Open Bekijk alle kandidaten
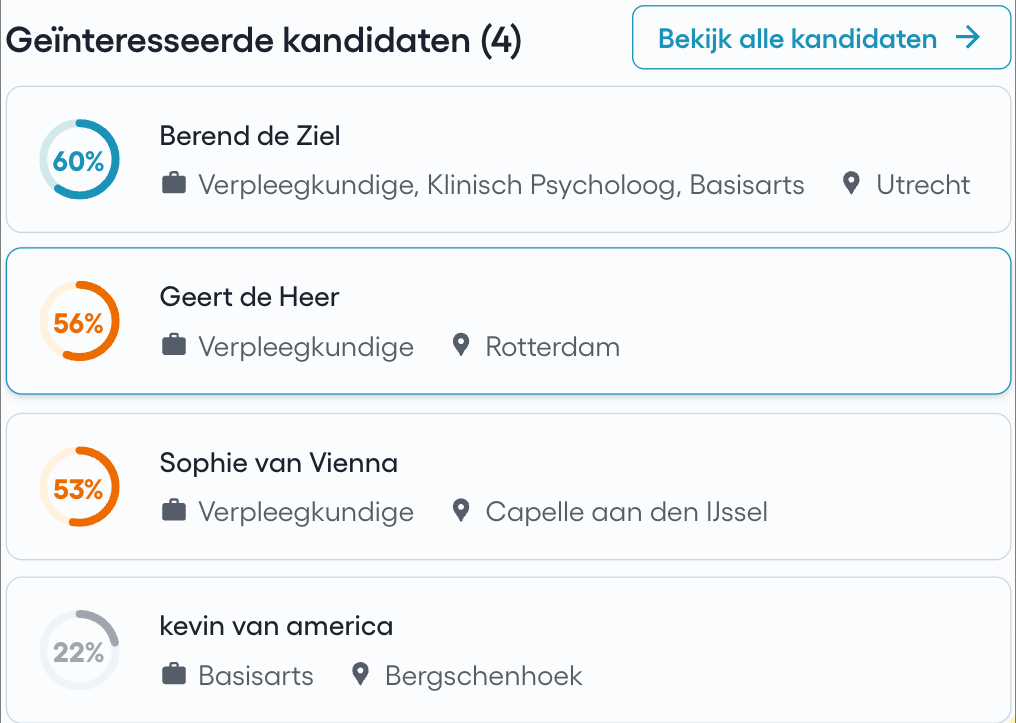Image resolution: width=1016 pixels, height=723 pixels. (820, 37)
